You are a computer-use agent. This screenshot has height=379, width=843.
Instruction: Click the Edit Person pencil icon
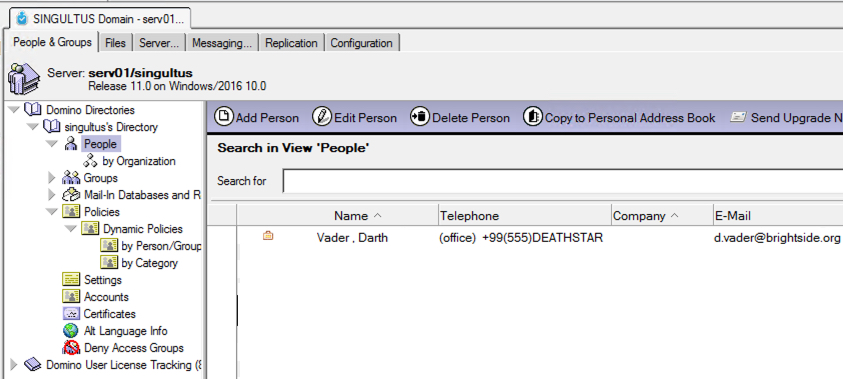(322, 117)
